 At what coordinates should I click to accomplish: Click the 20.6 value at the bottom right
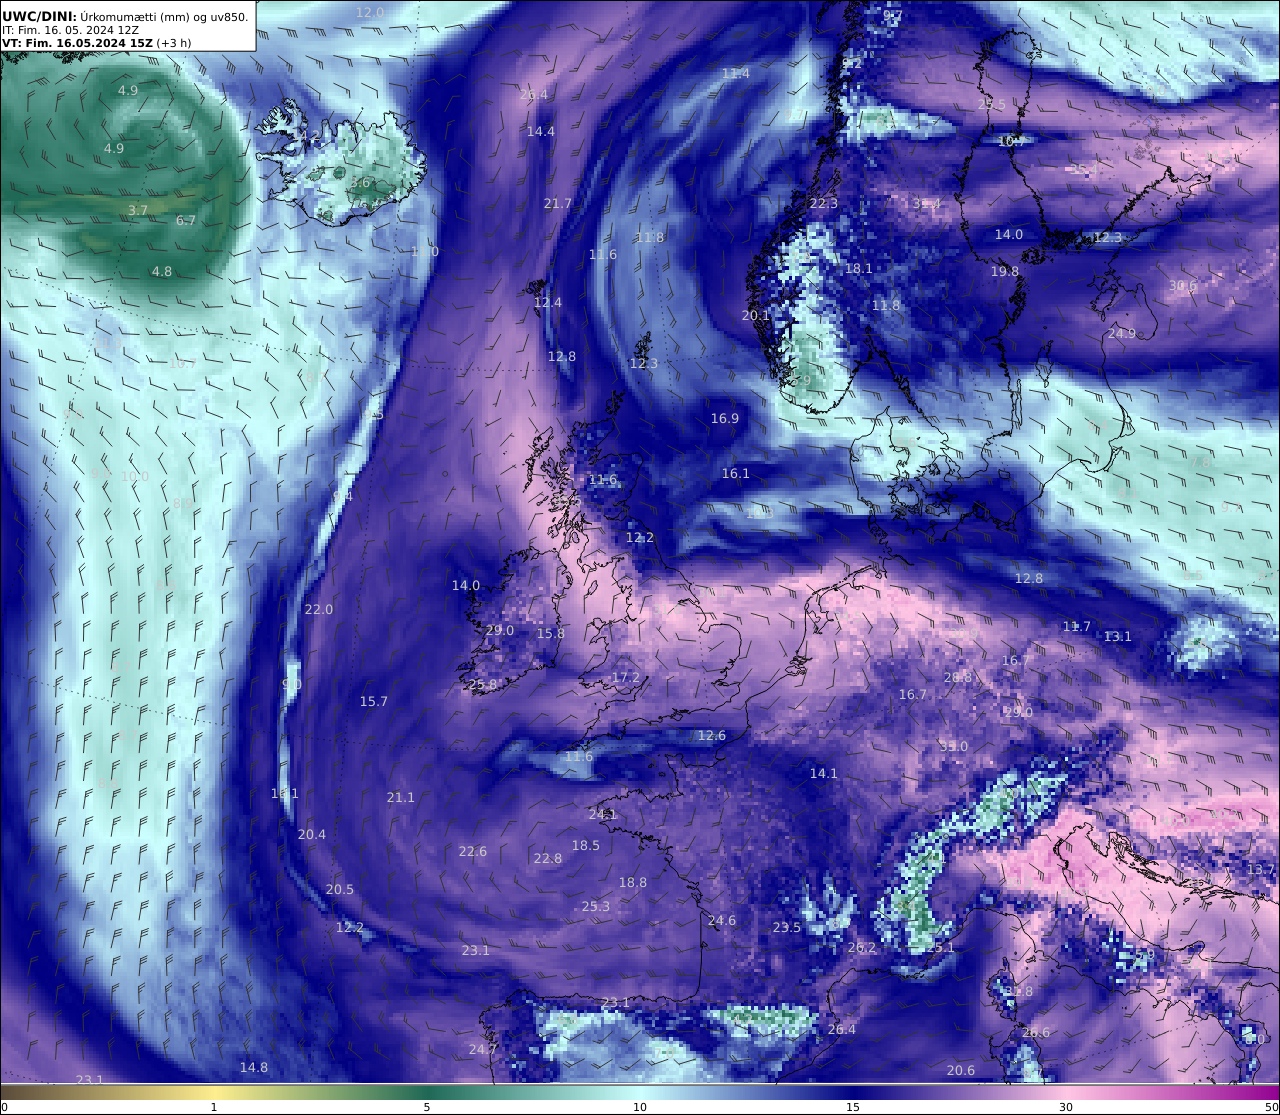960,1070
